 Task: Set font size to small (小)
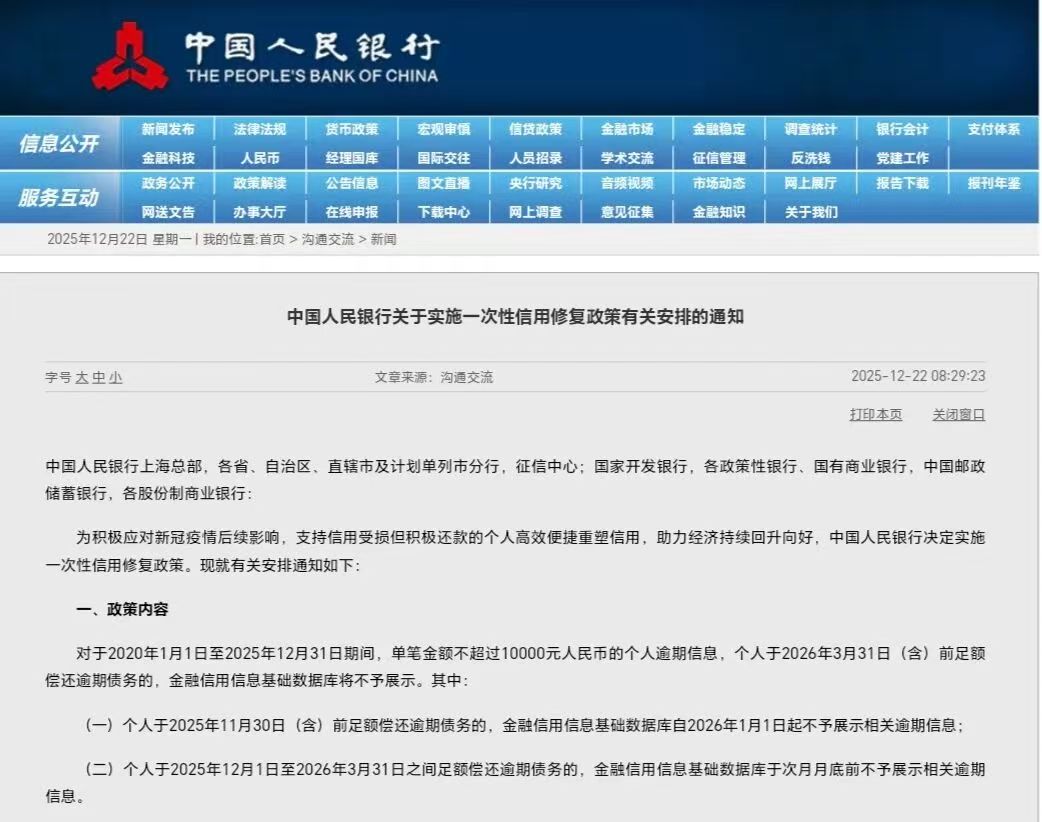coord(115,378)
